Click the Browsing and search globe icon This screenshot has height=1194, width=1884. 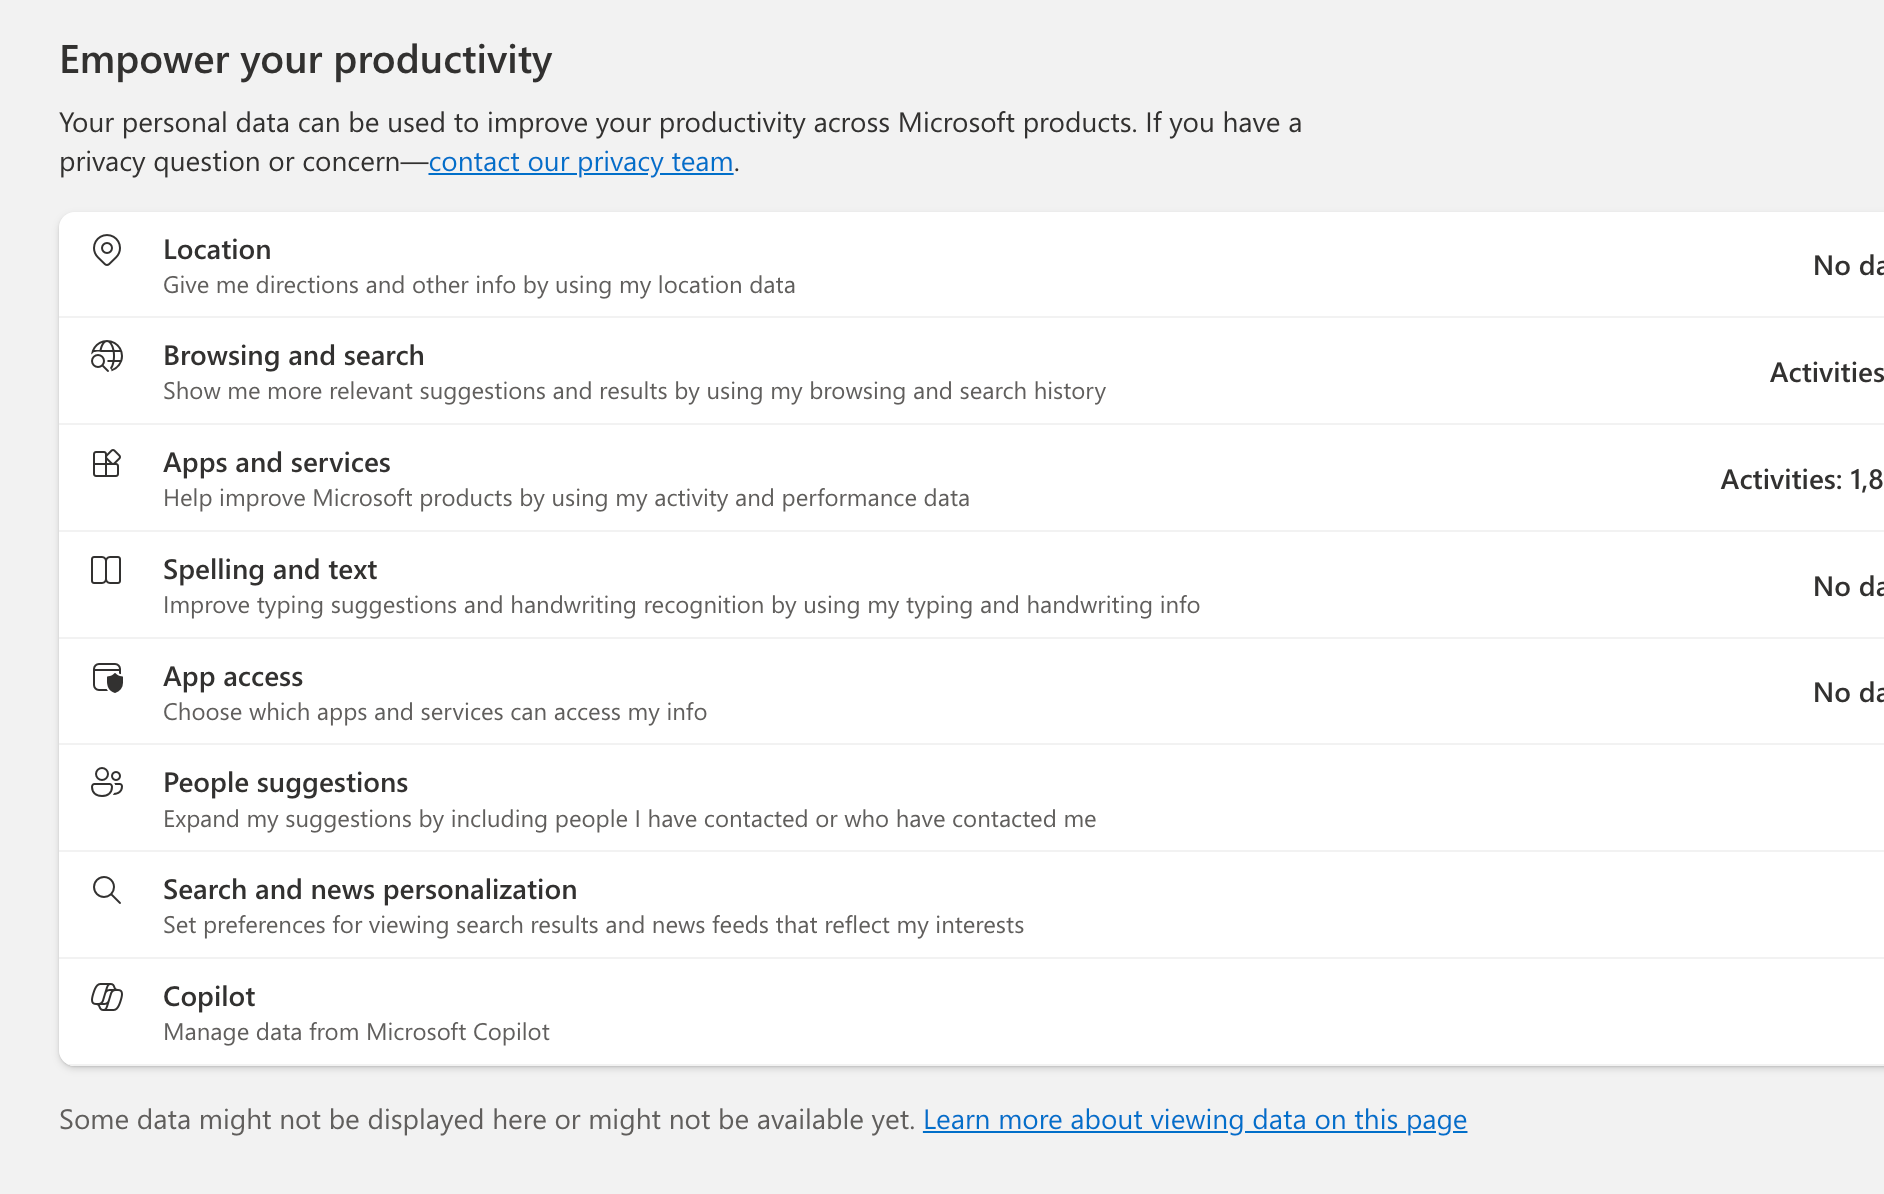point(107,356)
